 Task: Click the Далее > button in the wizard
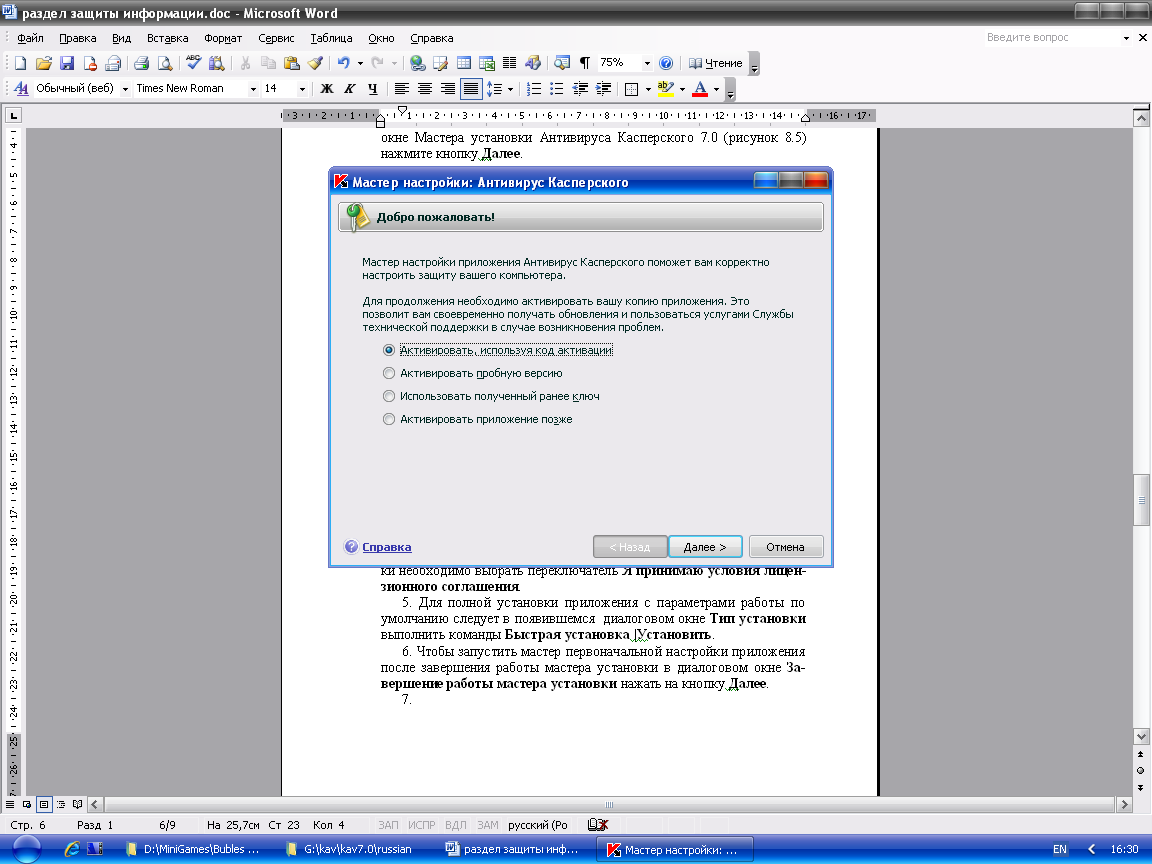pyautogui.click(x=705, y=547)
